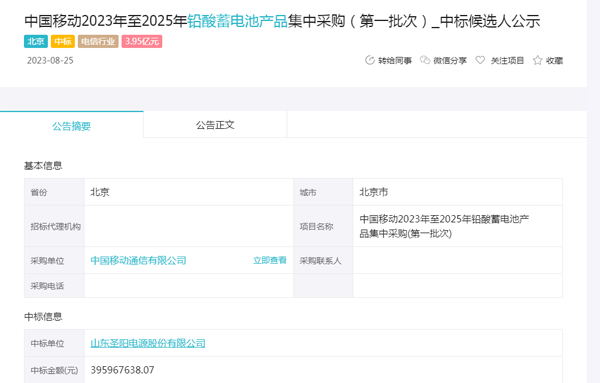The image size is (600, 383).
Task: Click the 中标信息 section heading
Action: click(x=43, y=317)
